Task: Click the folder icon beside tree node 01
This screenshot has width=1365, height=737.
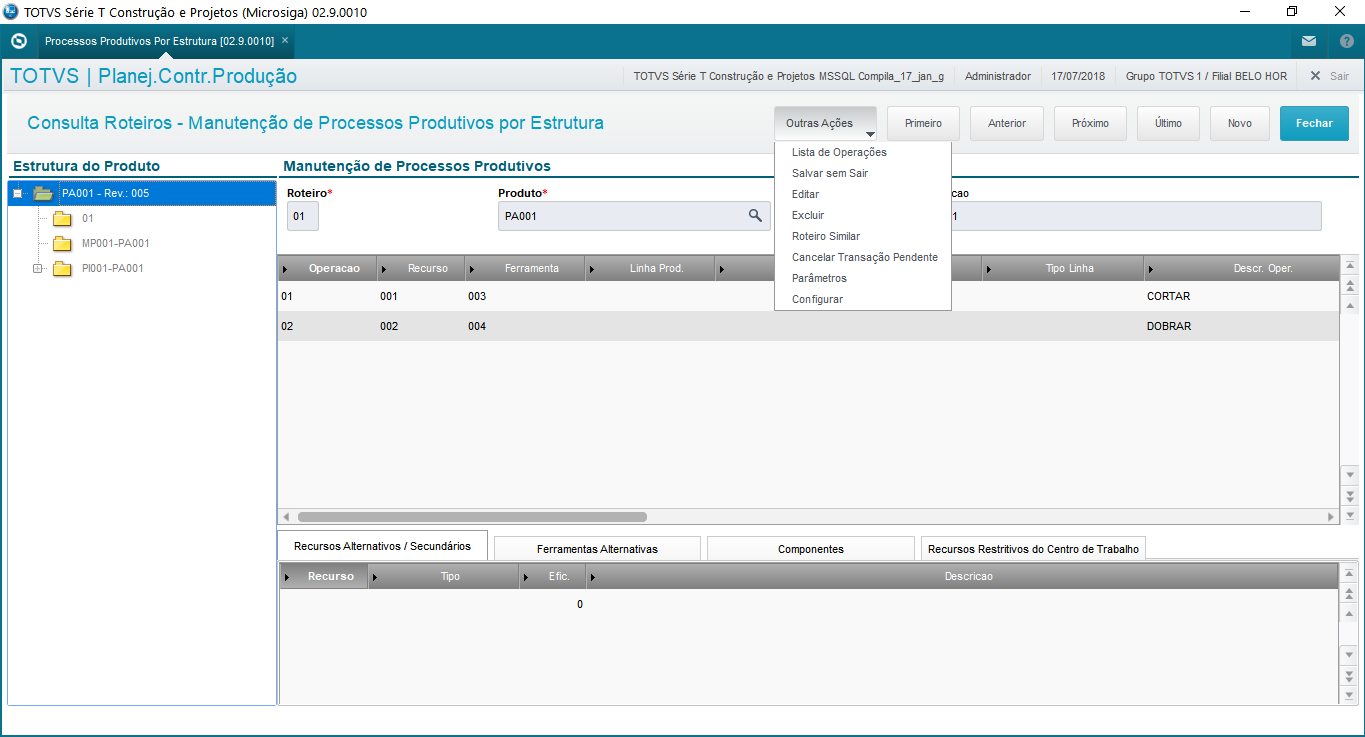Action: (x=62, y=218)
